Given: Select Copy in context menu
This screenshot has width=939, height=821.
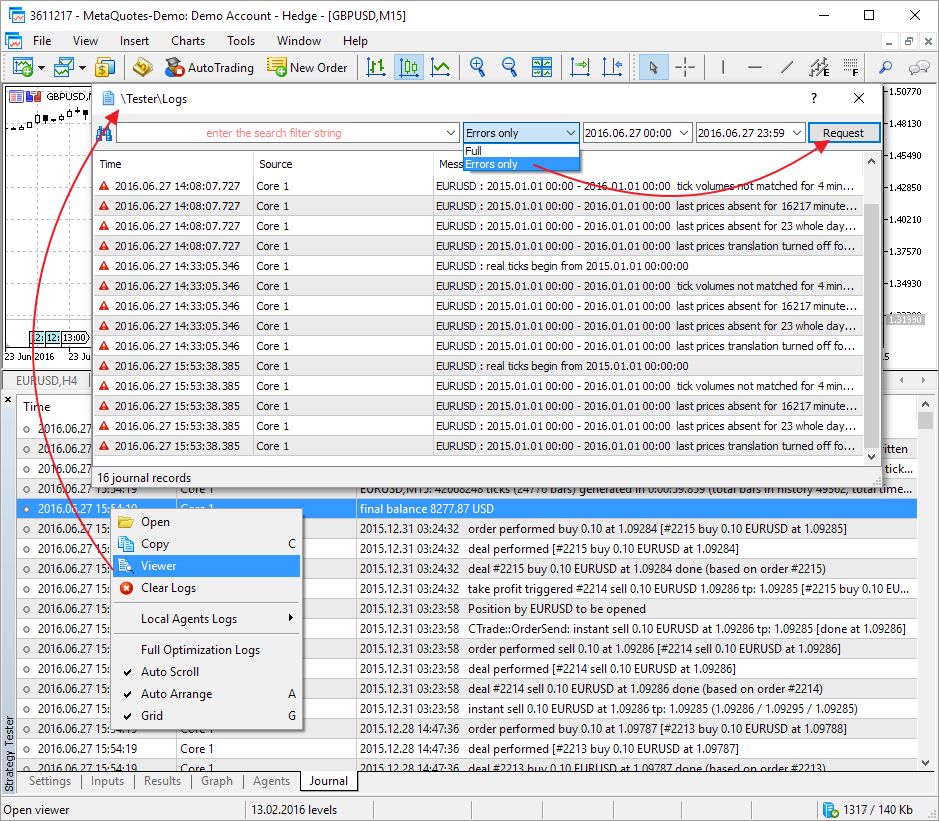Looking at the screenshot, I should coord(206,544).
